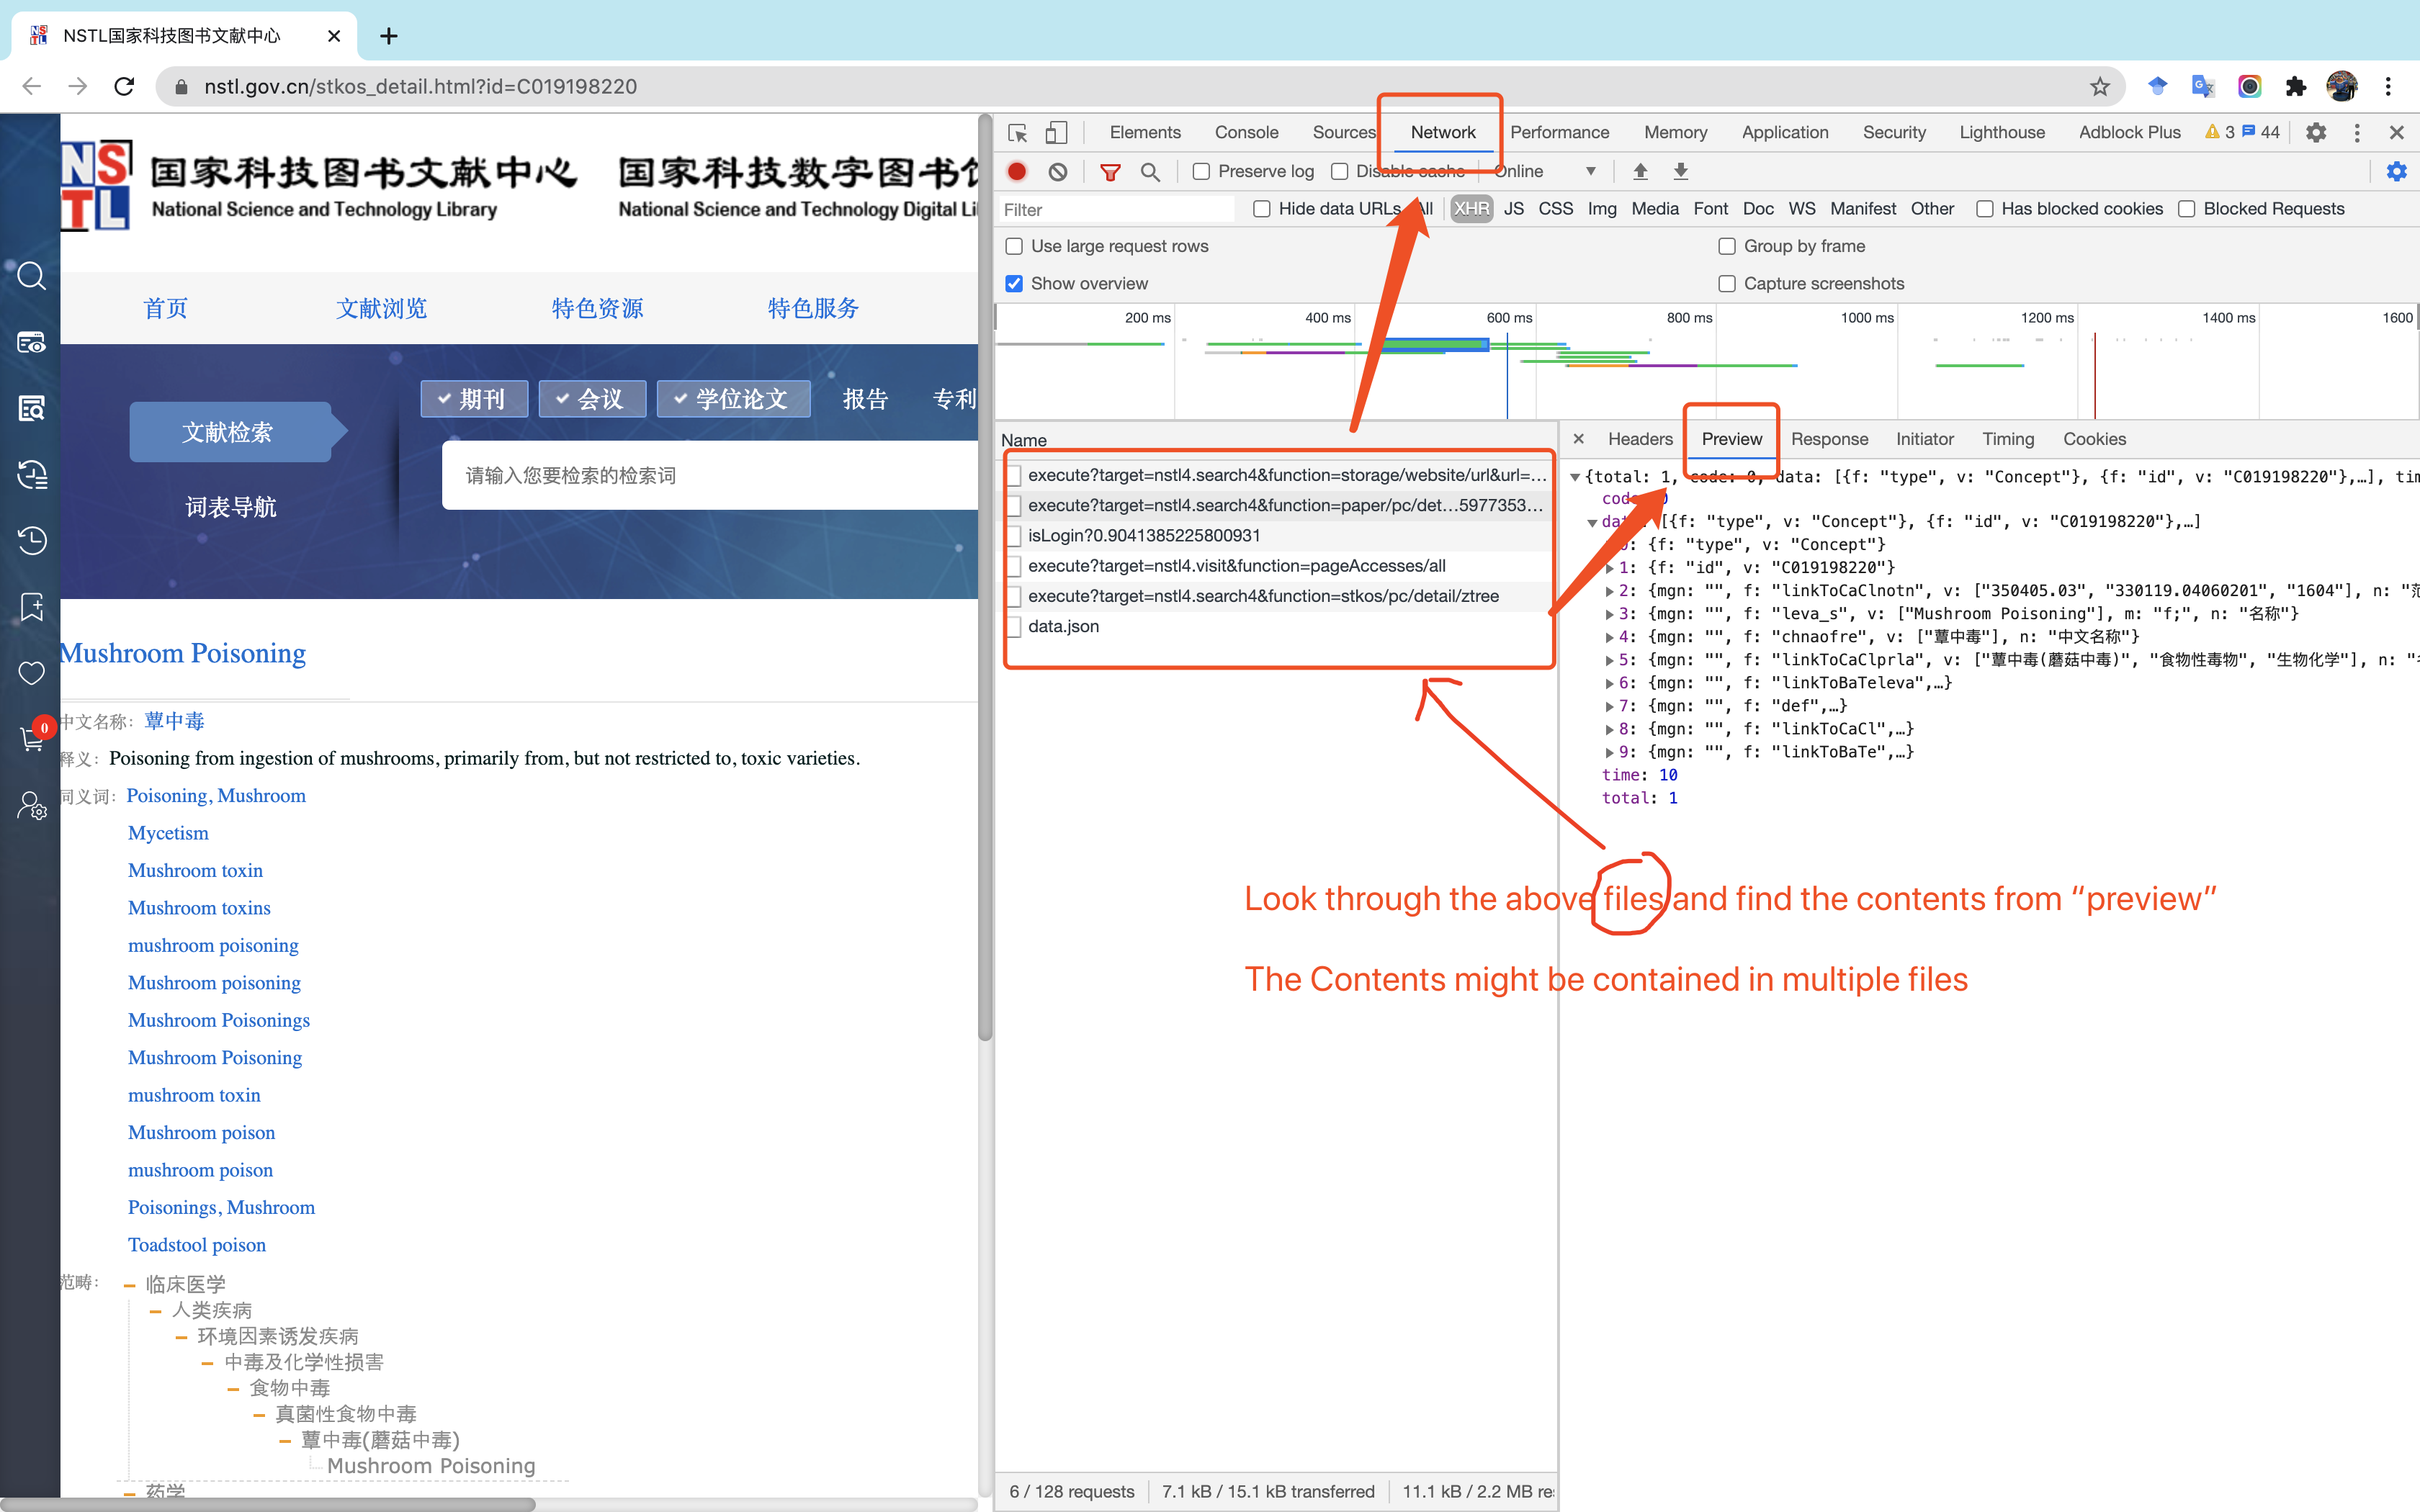The height and width of the screenshot is (1512, 2420).
Task: Click the export HAR download arrow
Action: [1680, 172]
